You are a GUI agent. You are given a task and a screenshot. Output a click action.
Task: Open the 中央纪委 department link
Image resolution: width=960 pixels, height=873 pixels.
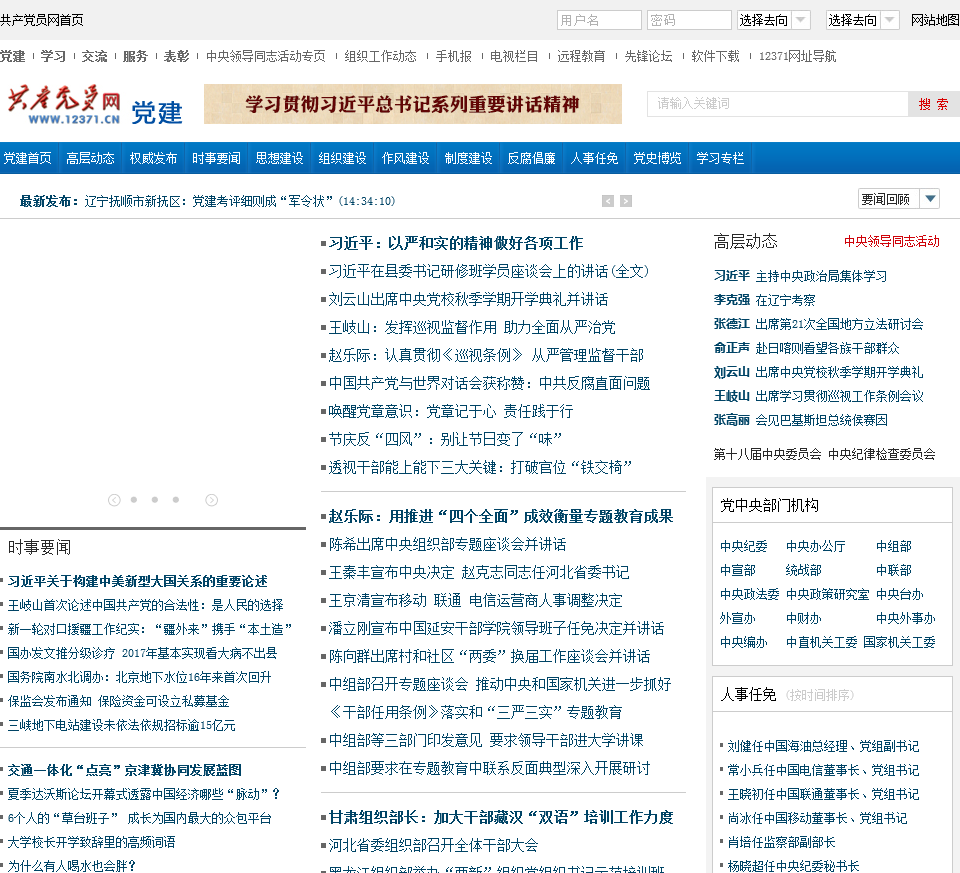pyautogui.click(x=743, y=546)
